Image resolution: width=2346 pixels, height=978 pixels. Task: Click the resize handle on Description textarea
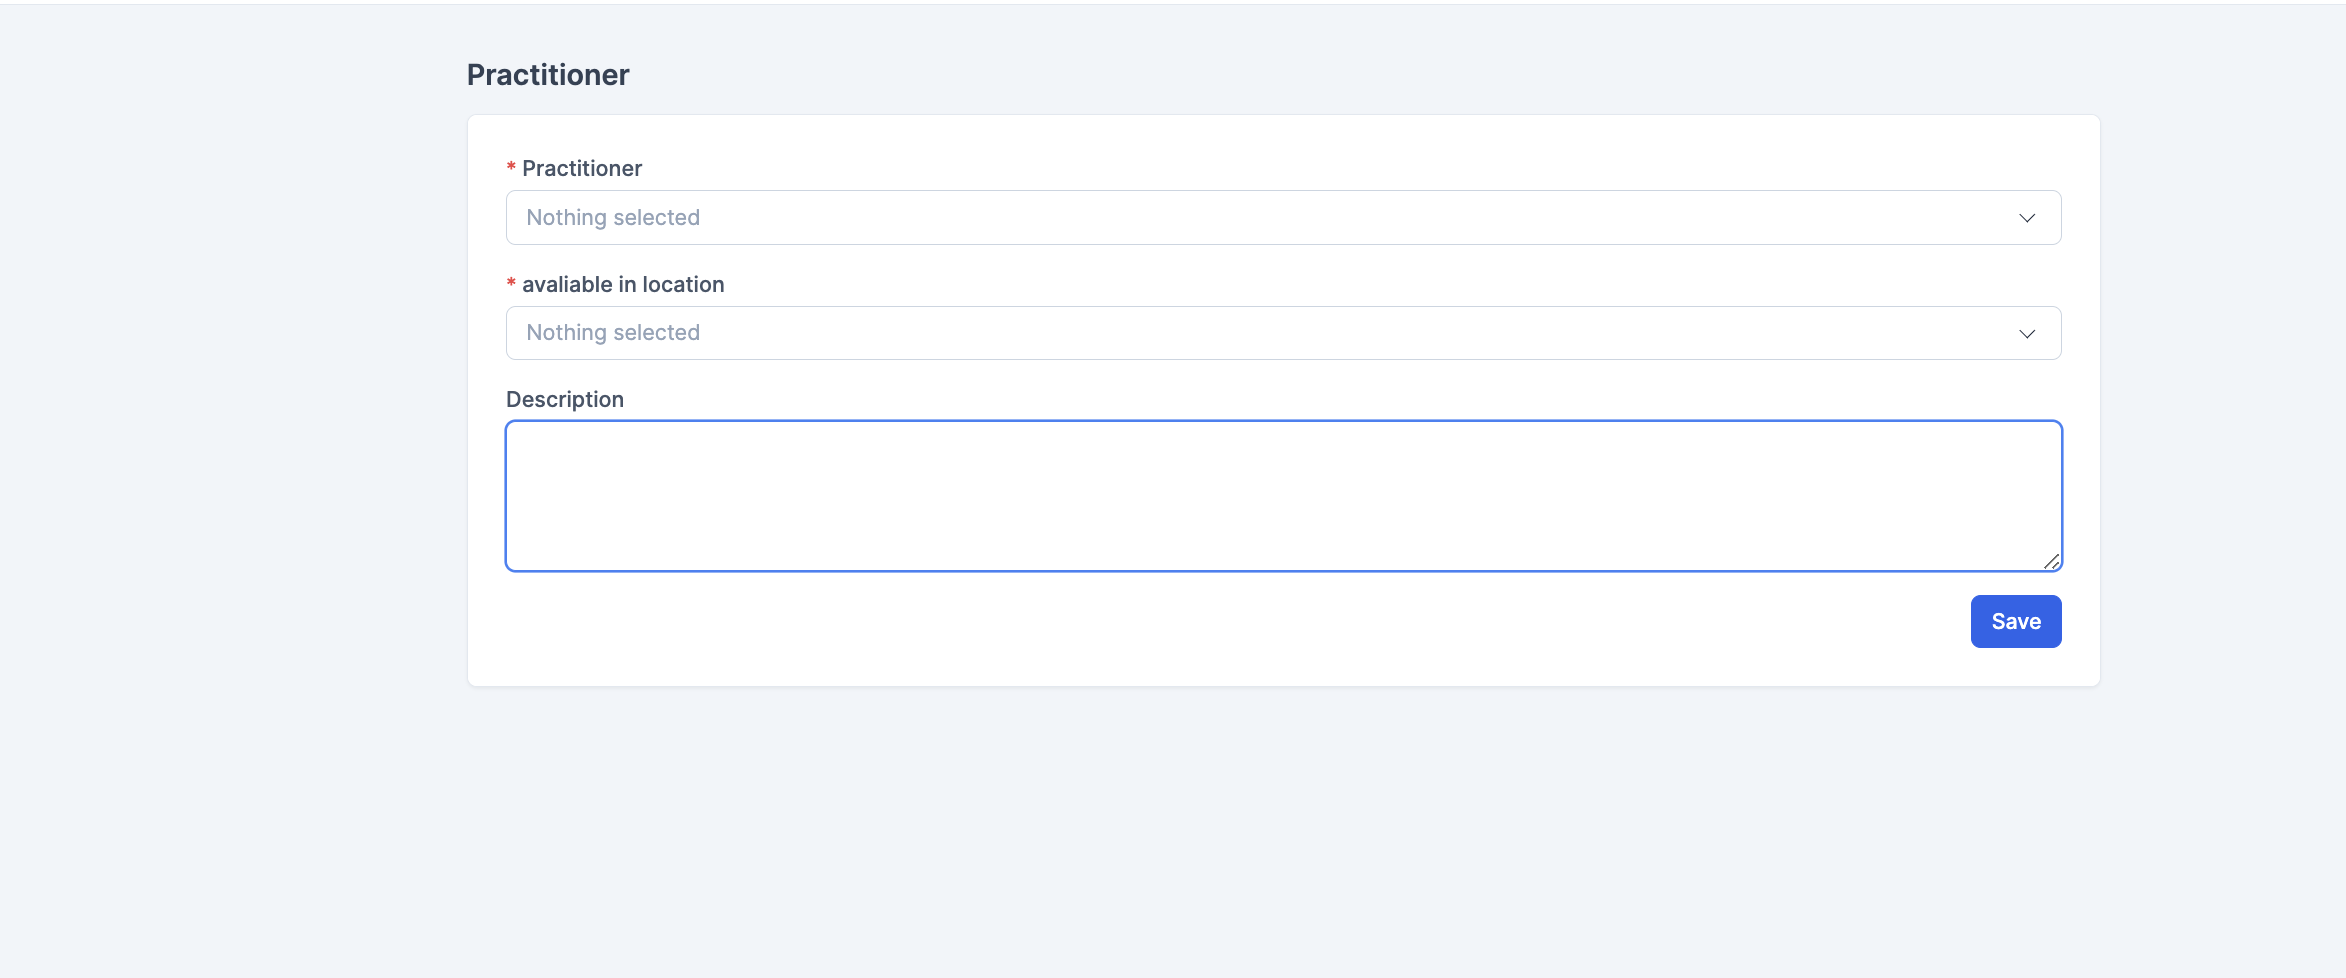[x=2052, y=563]
